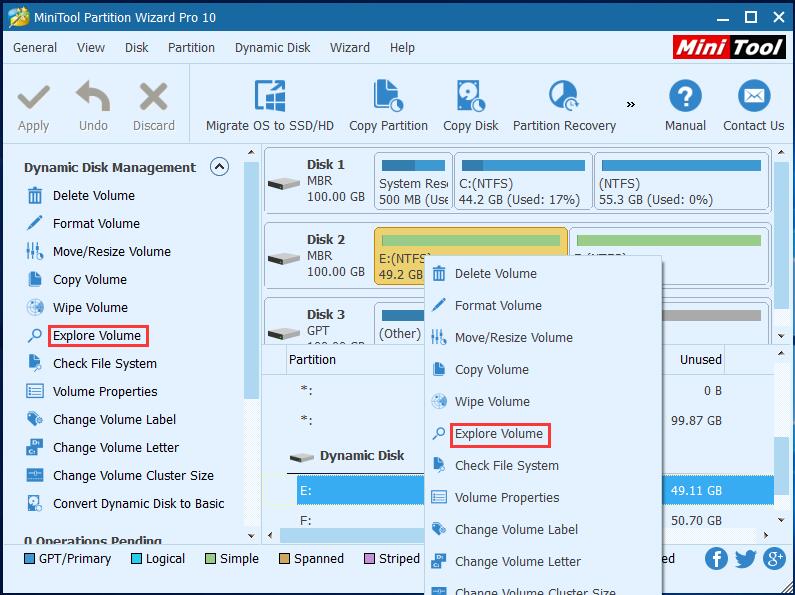Select the F: row in partition list
This screenshot has height=595, width=795.
[360, 520]
